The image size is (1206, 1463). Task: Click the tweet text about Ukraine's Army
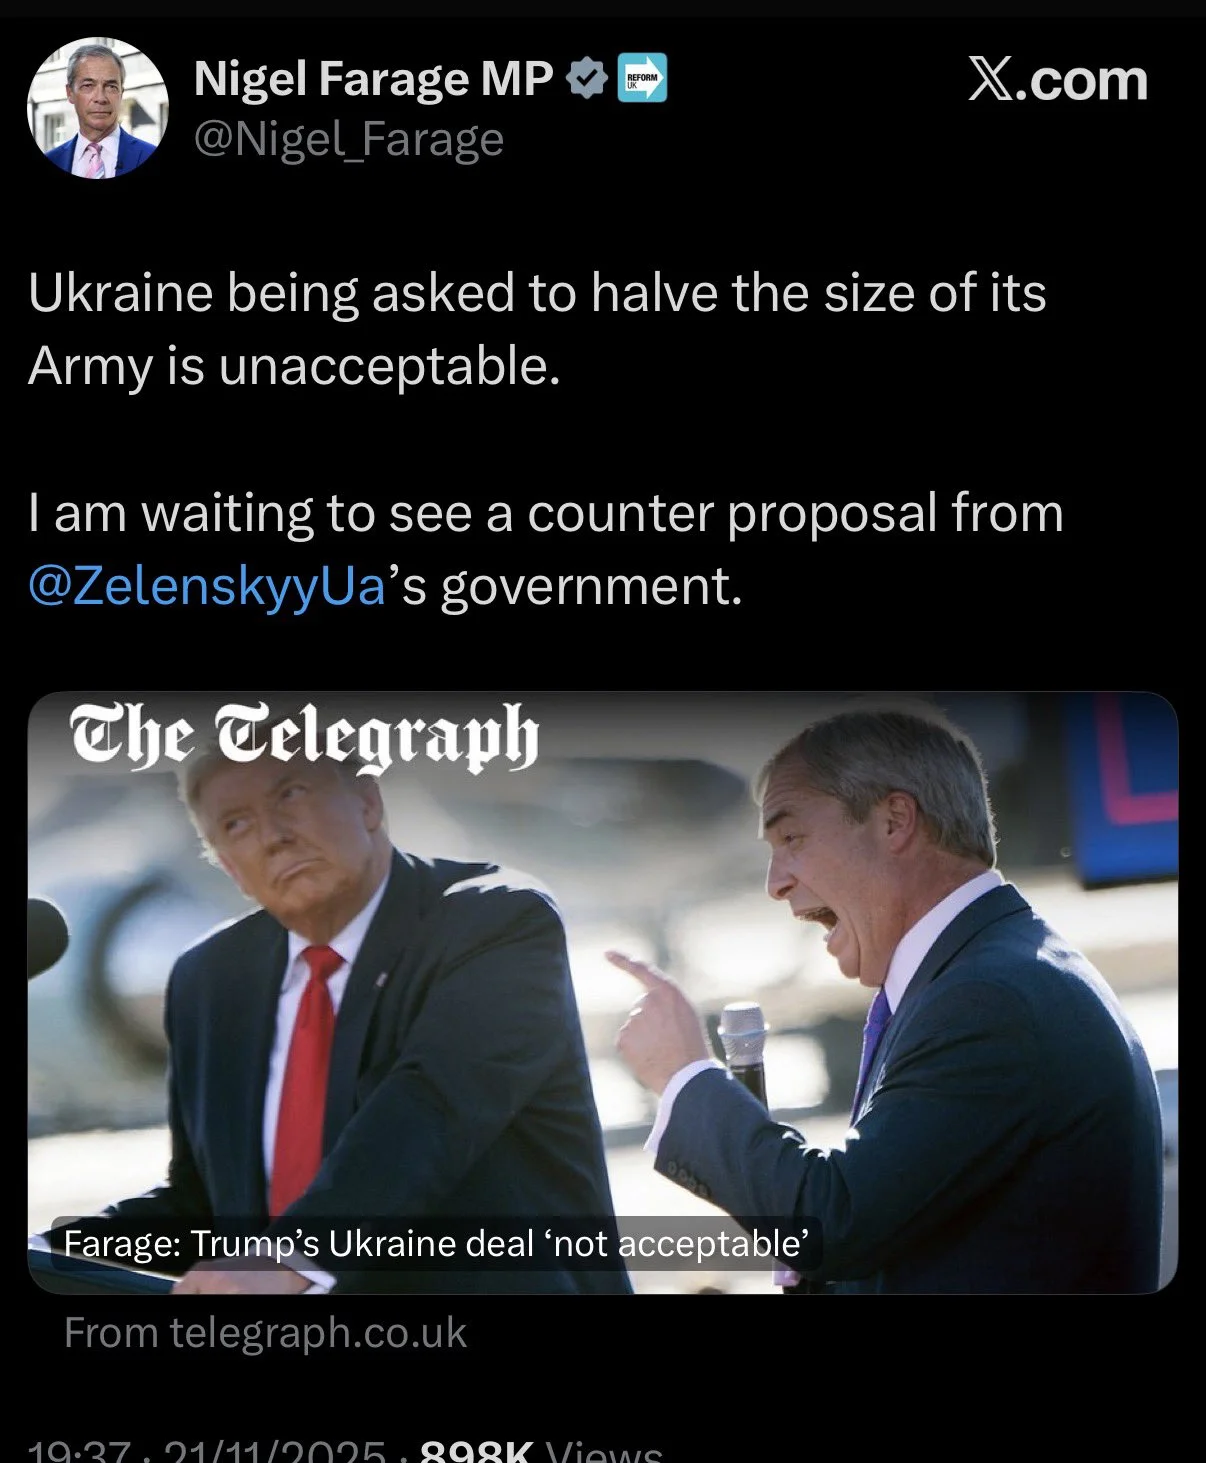(537, 329)
